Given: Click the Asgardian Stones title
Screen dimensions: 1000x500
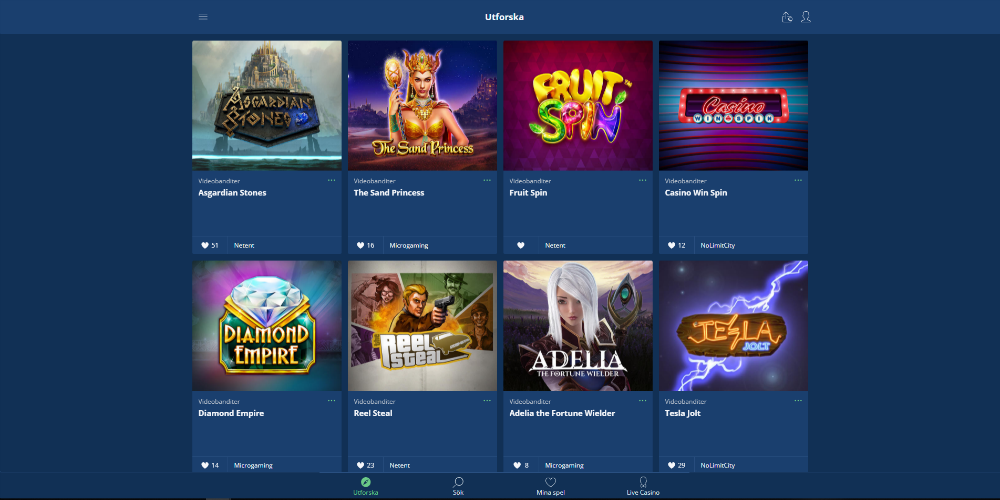Looking at the screenshot, I should [x=232, y=193].
